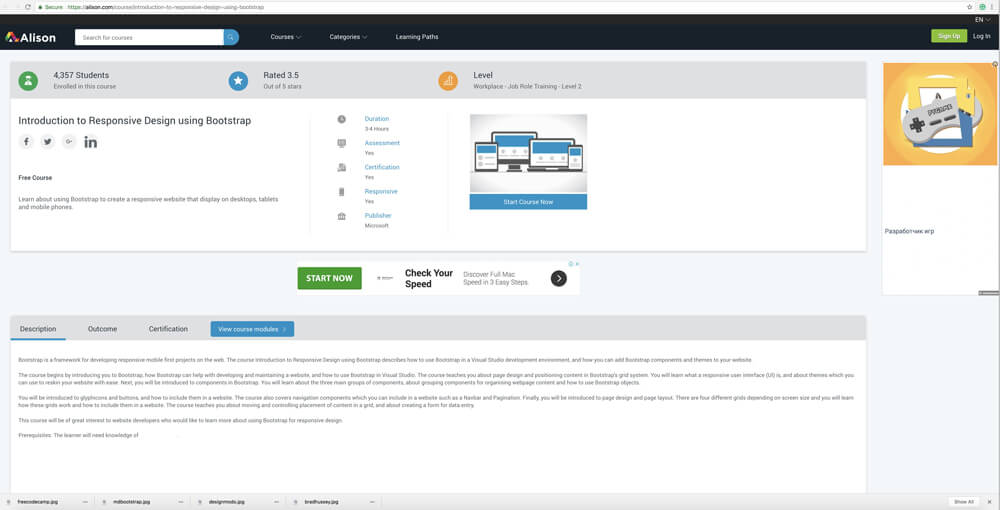Click the clock icon beside Duration
Image resolution: width=1000 pixels, height=510 pixels.
click(342, 119)
